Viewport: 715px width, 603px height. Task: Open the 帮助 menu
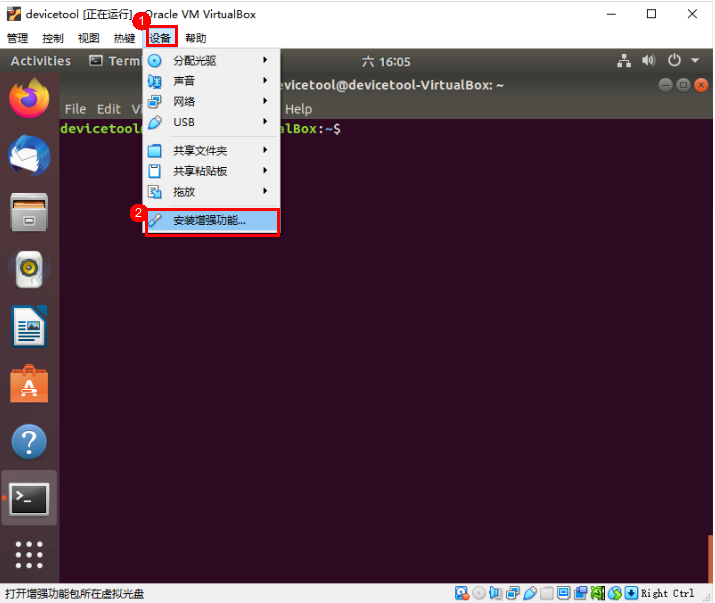tap(196, 38)
